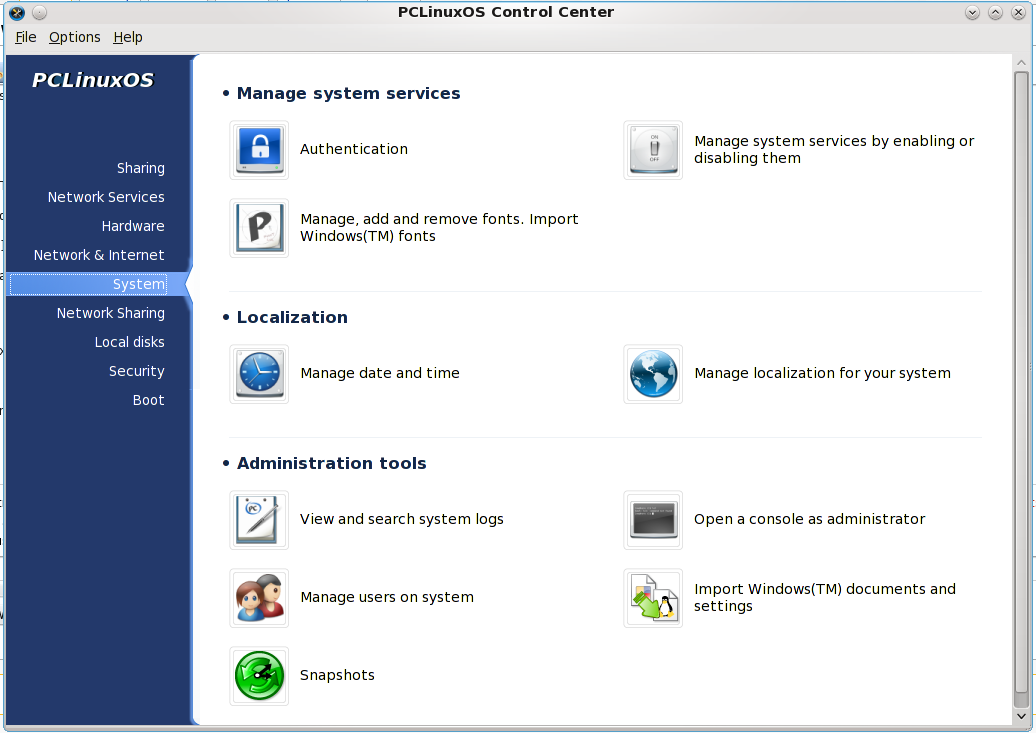Image resolution: width=1036 pixels, height=733 pixels.
Task: Click the Authentication label
Action: (353, 149)
